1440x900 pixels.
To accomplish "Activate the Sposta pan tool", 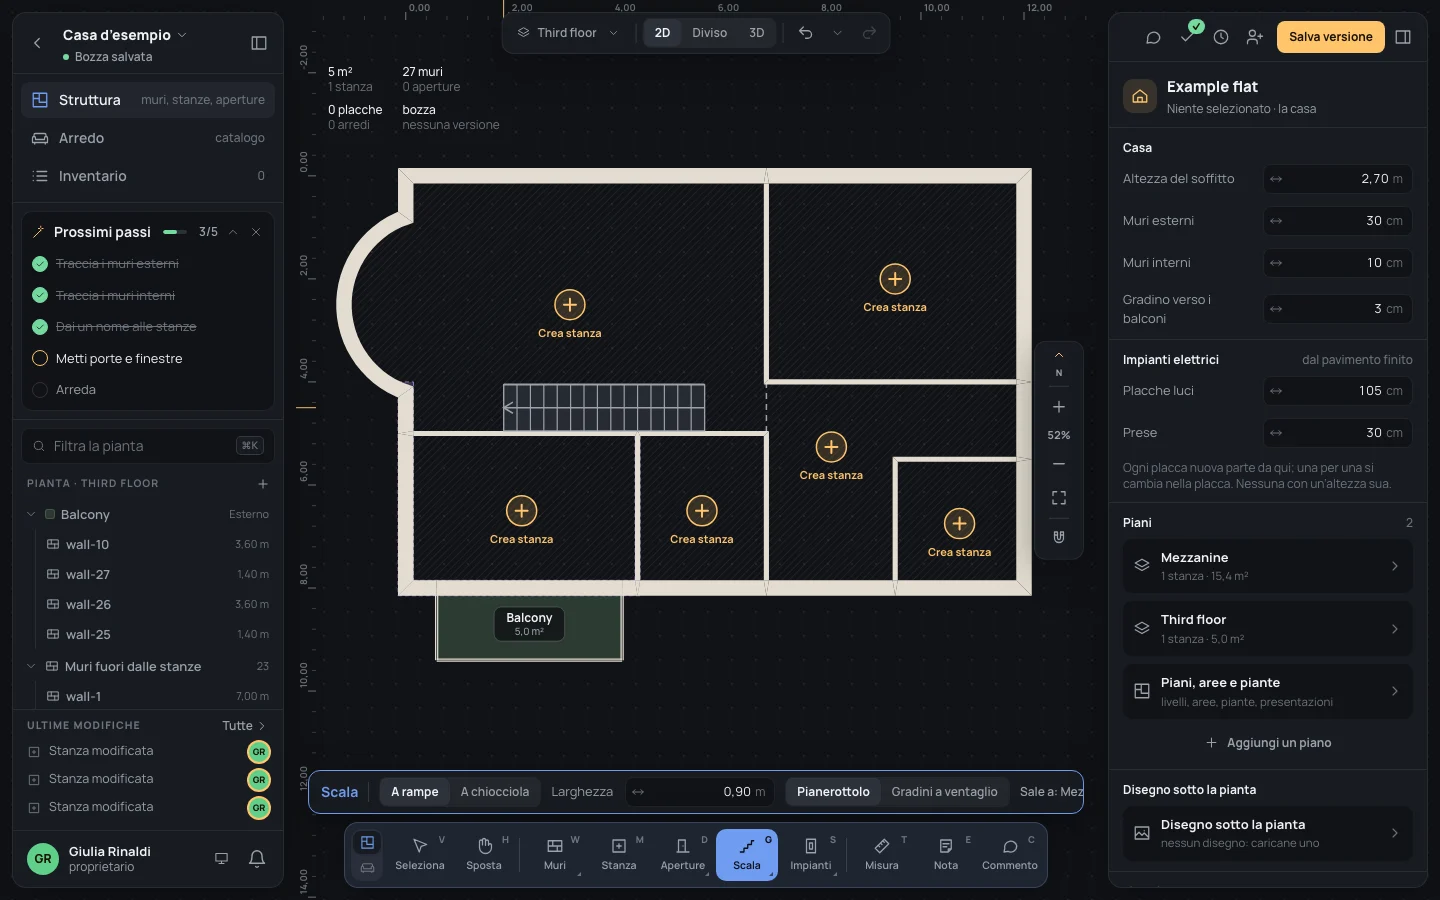I will 484,854.
